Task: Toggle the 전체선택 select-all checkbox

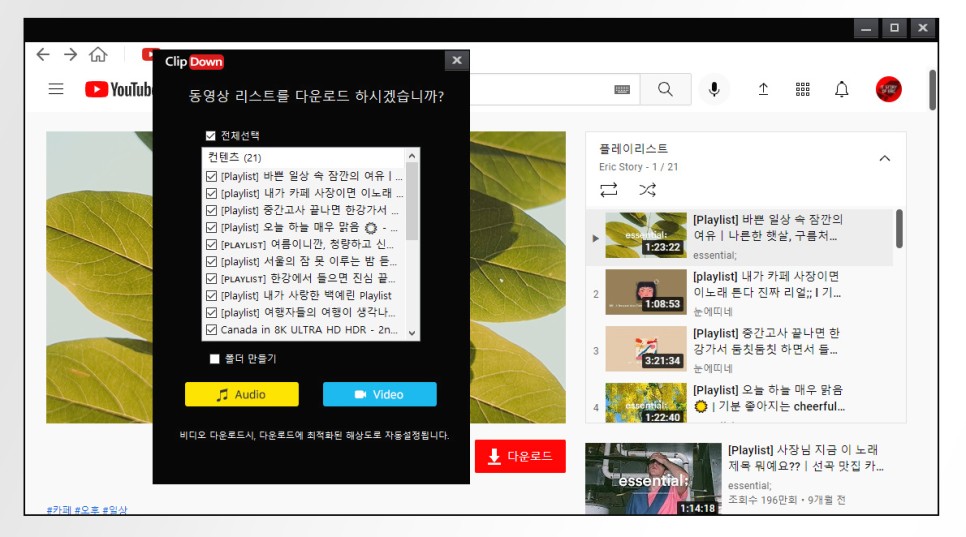Action: [211, 135]
